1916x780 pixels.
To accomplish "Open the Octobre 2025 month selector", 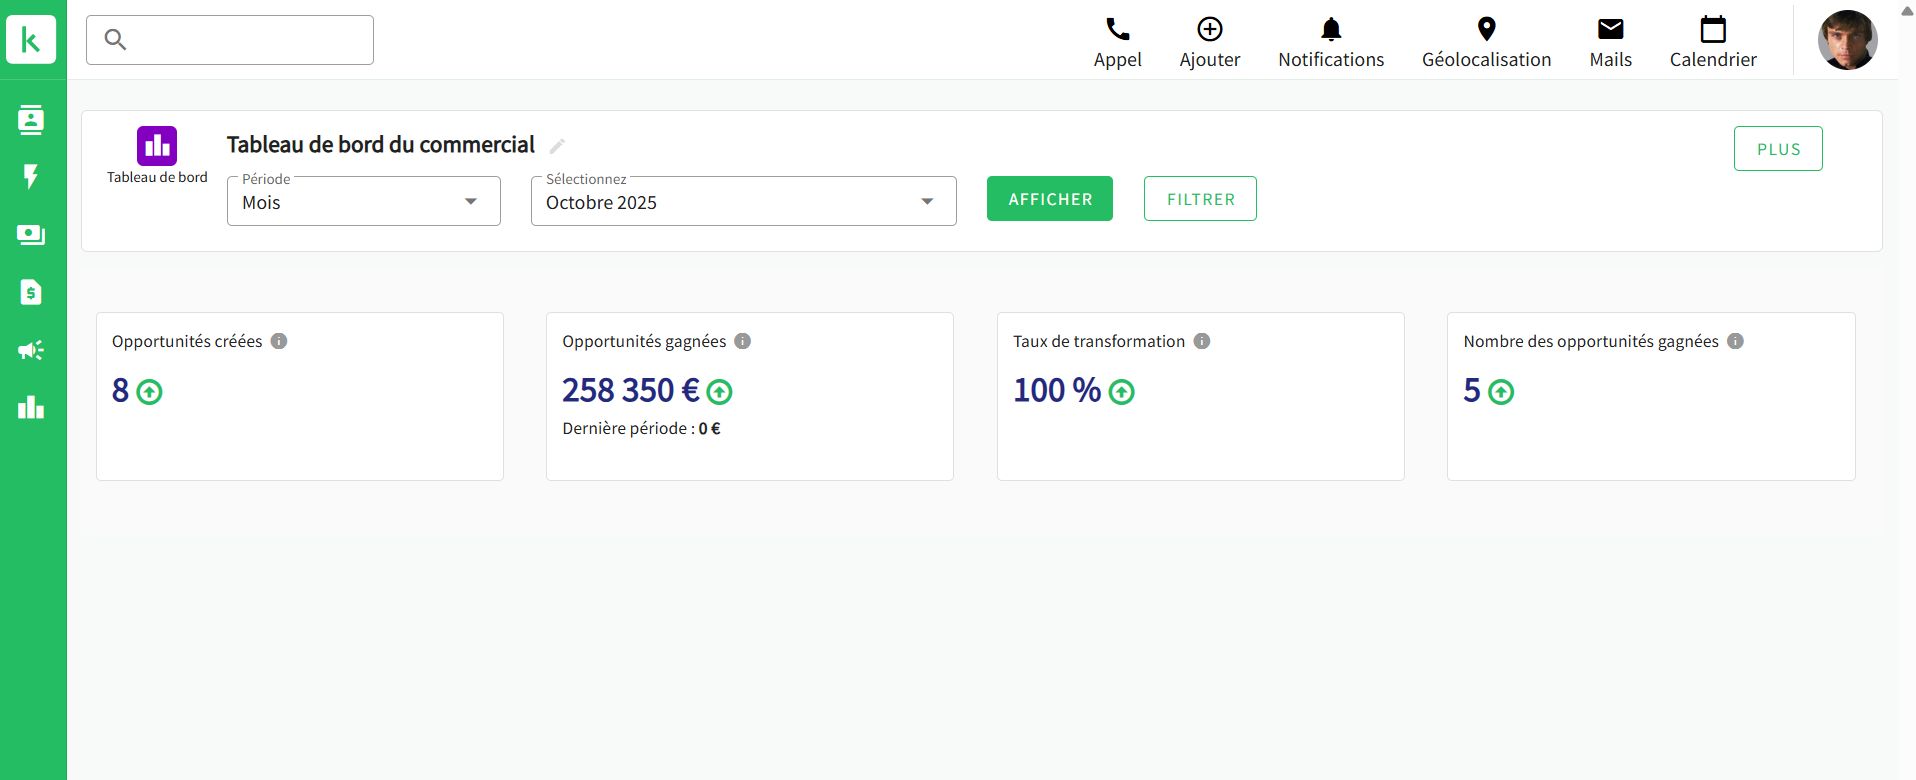I will [742, 202].
